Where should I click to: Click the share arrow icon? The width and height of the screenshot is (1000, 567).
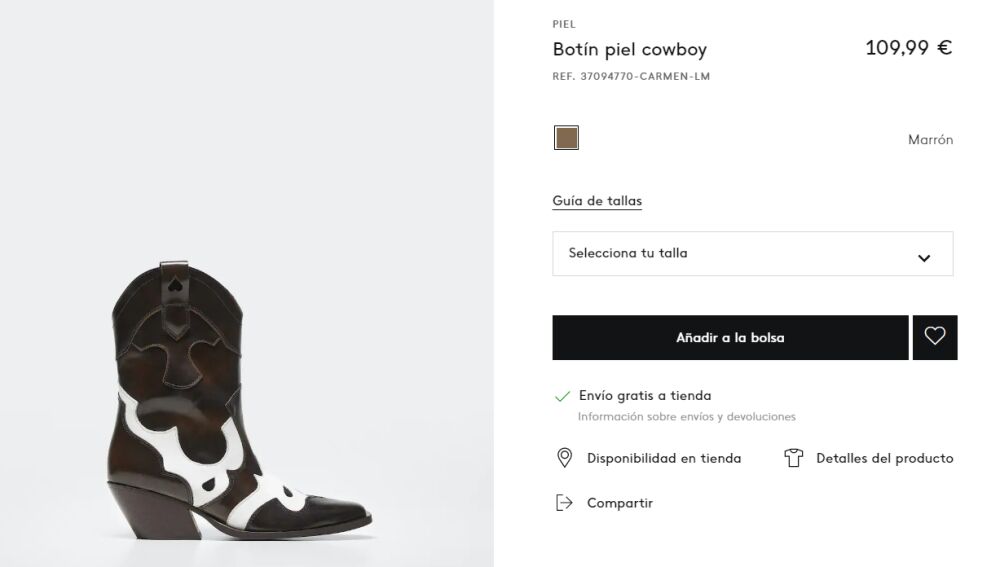point(564,502)
